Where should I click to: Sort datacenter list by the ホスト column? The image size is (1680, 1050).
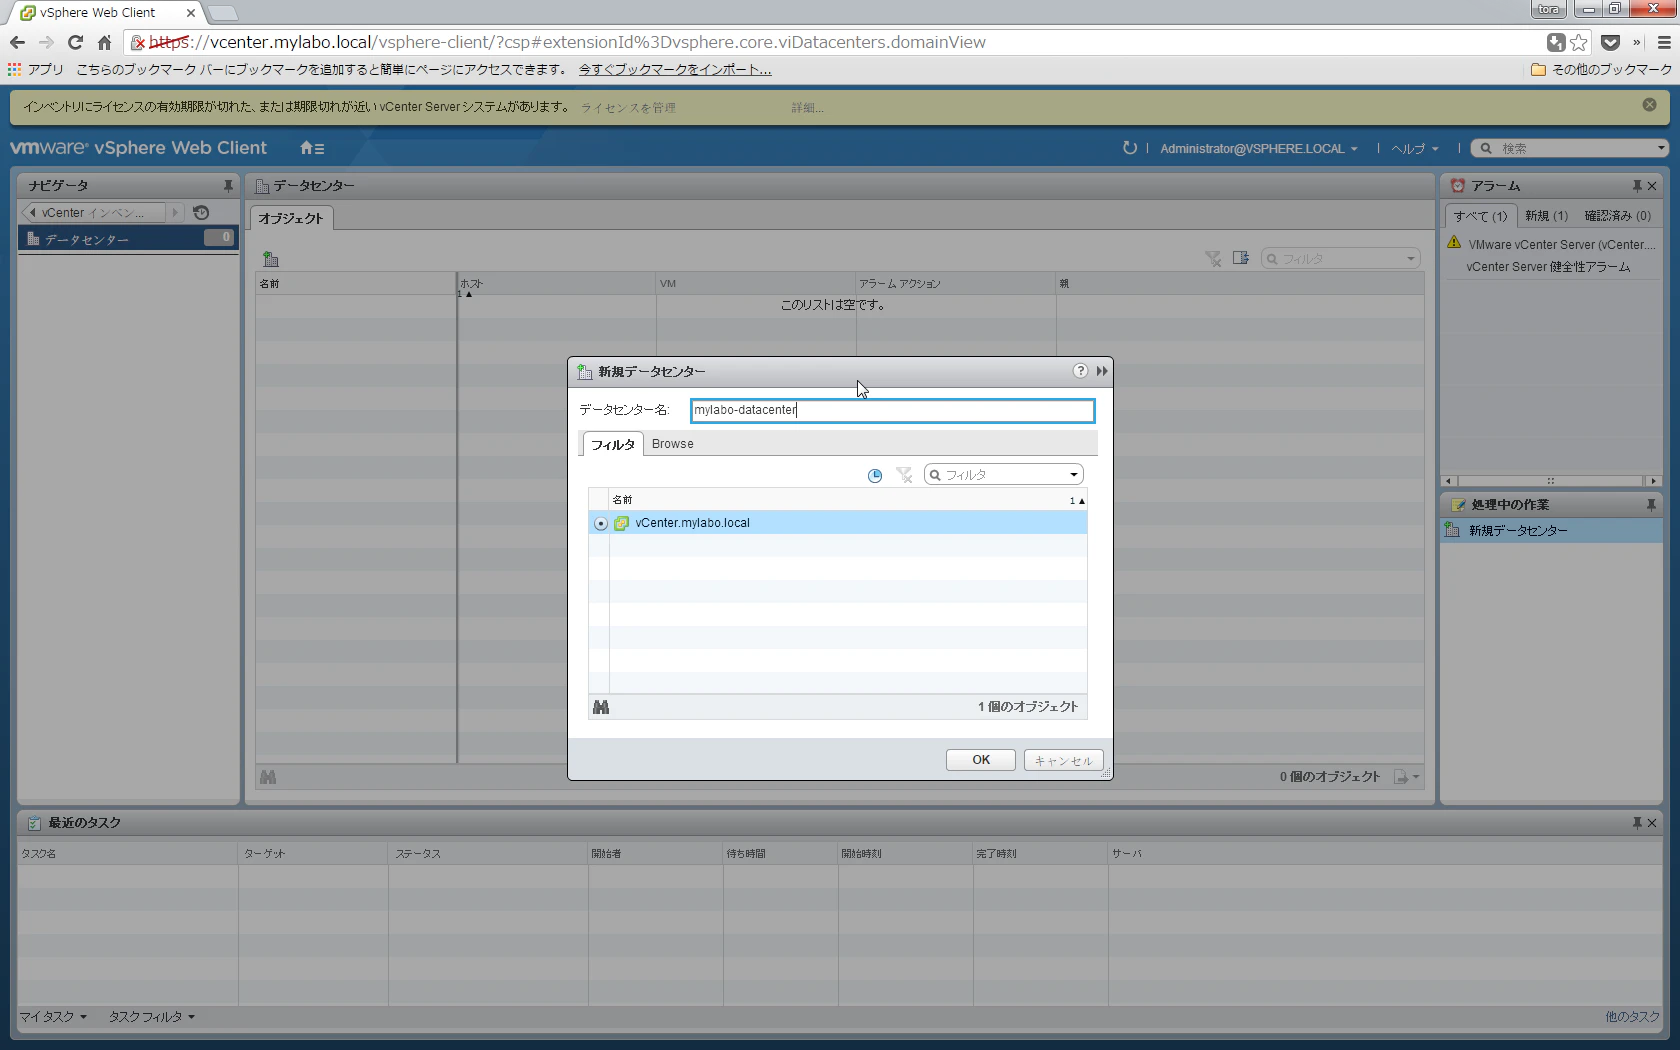pyautogui.click(x=556, y=284)
